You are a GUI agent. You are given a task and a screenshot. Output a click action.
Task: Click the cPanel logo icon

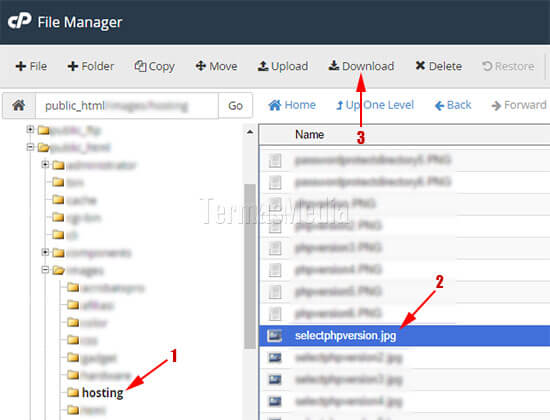20,21
